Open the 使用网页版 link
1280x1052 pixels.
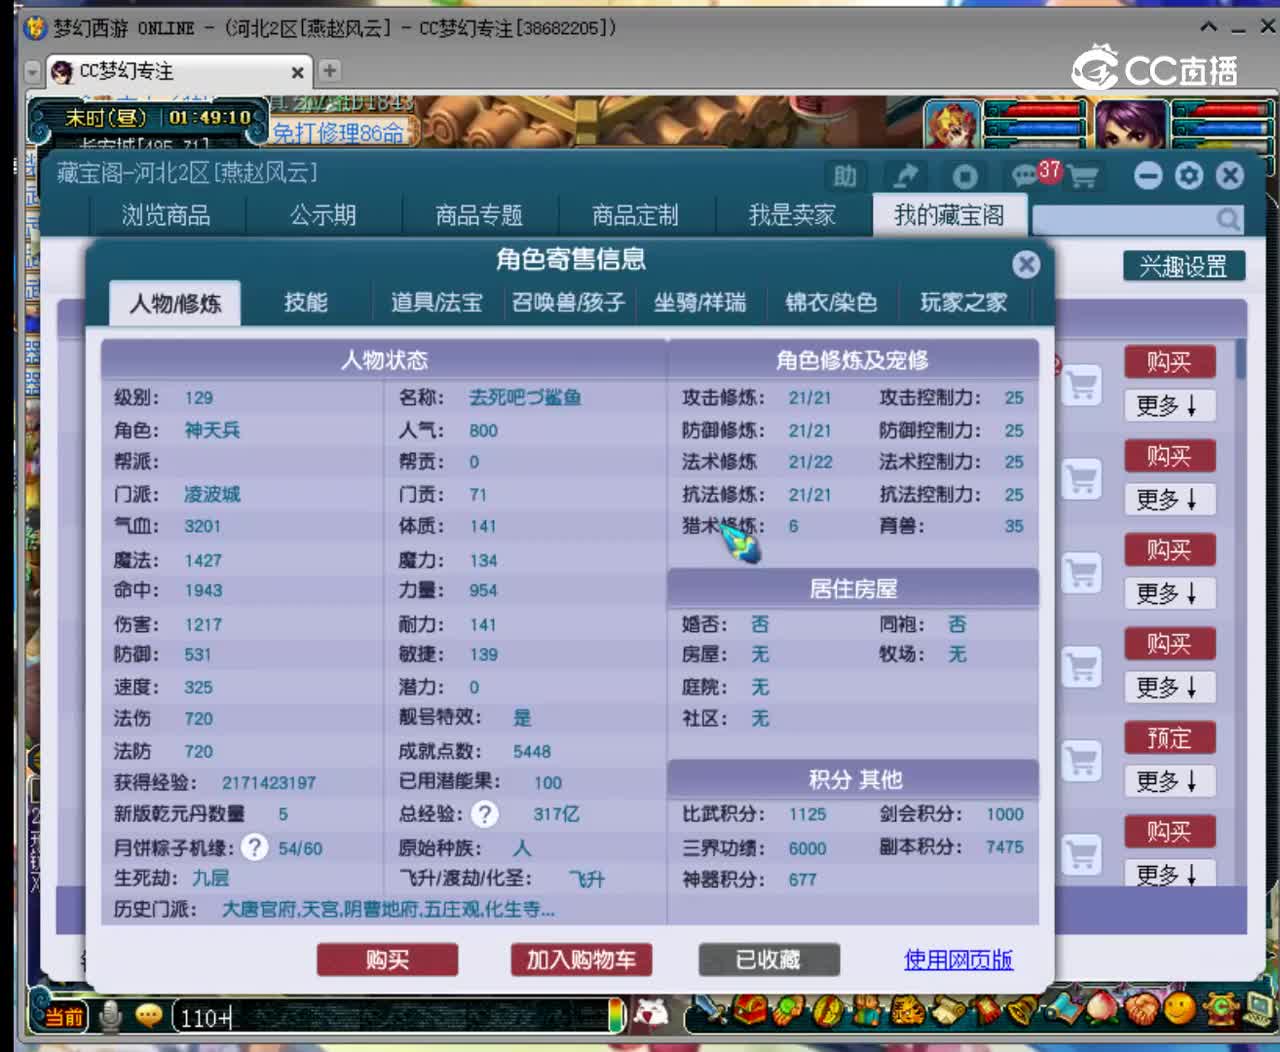(x=958, y=960)
